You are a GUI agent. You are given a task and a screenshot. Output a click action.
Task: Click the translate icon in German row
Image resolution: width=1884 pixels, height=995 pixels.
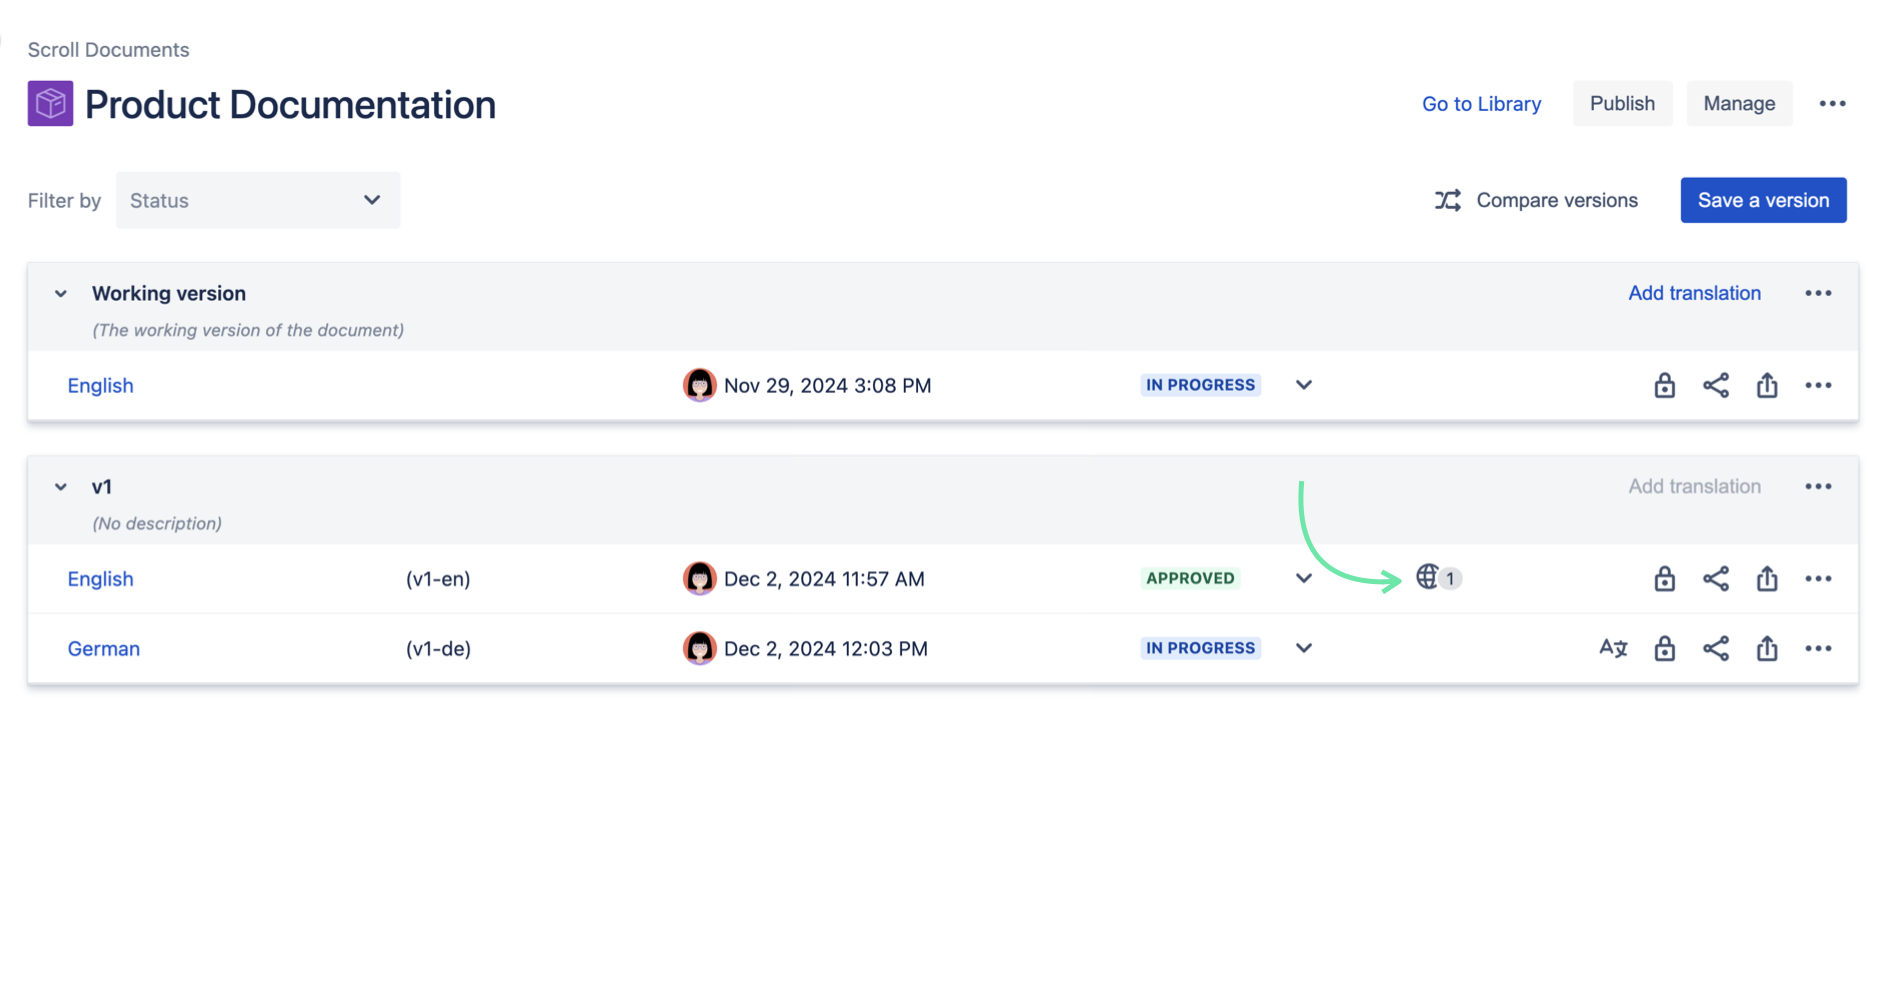pyautogui.click(x=1612, y=648)
